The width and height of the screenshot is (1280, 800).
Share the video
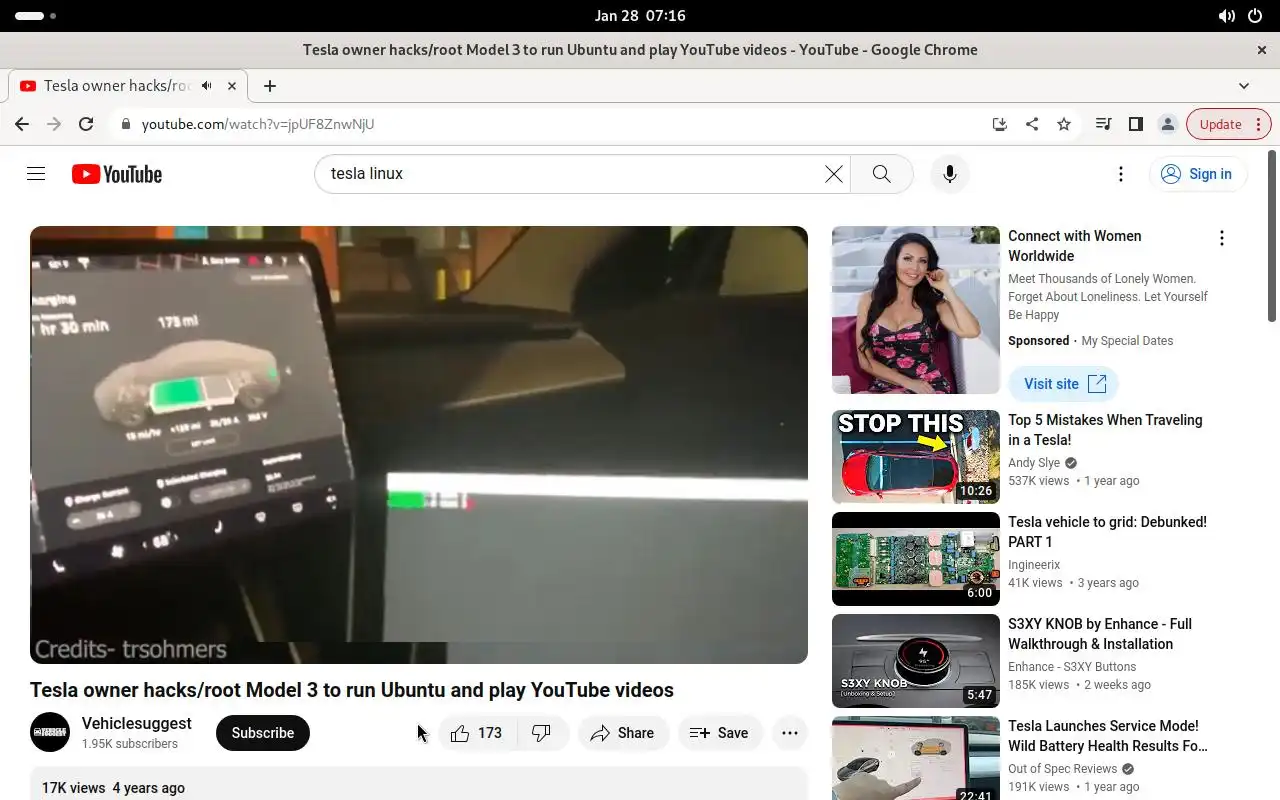pyautogui.click(x=623, y=733)
